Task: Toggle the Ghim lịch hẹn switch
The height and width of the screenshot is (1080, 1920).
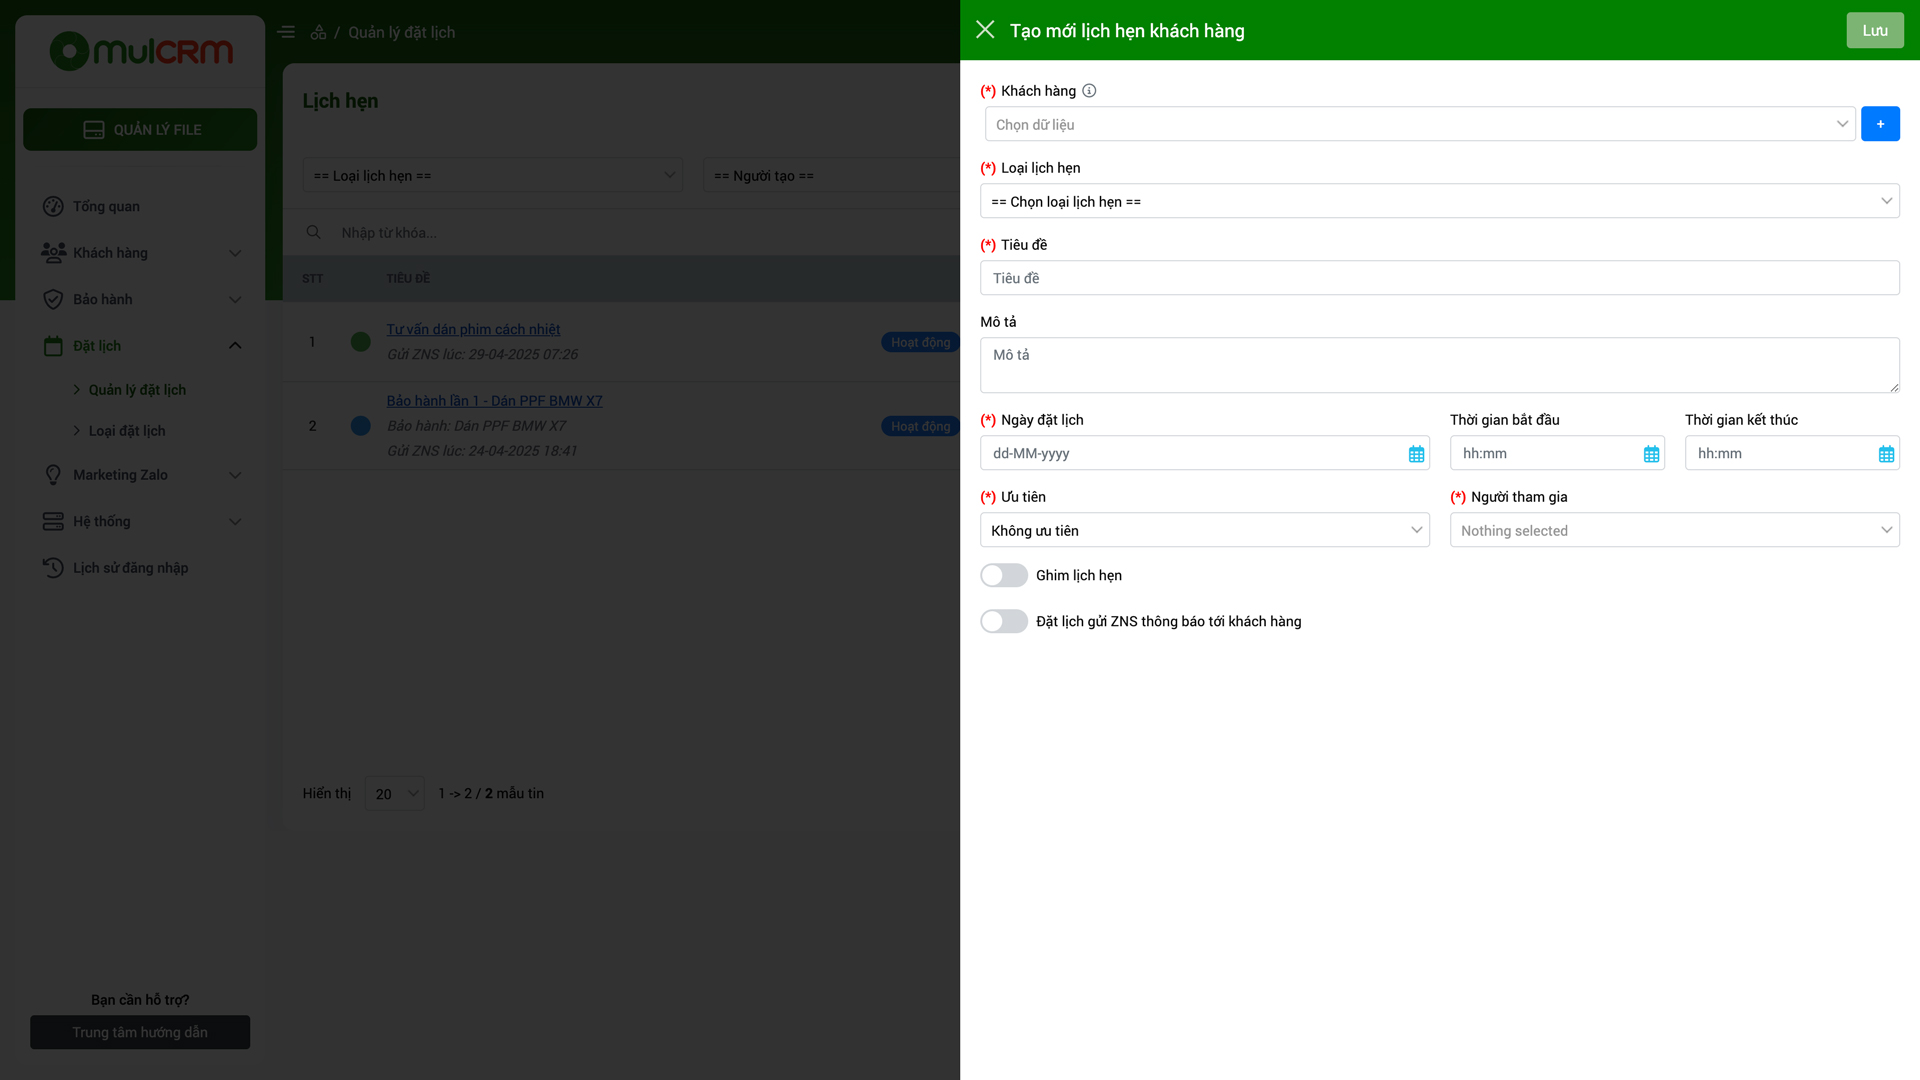Action: (x=1003, y=575)
